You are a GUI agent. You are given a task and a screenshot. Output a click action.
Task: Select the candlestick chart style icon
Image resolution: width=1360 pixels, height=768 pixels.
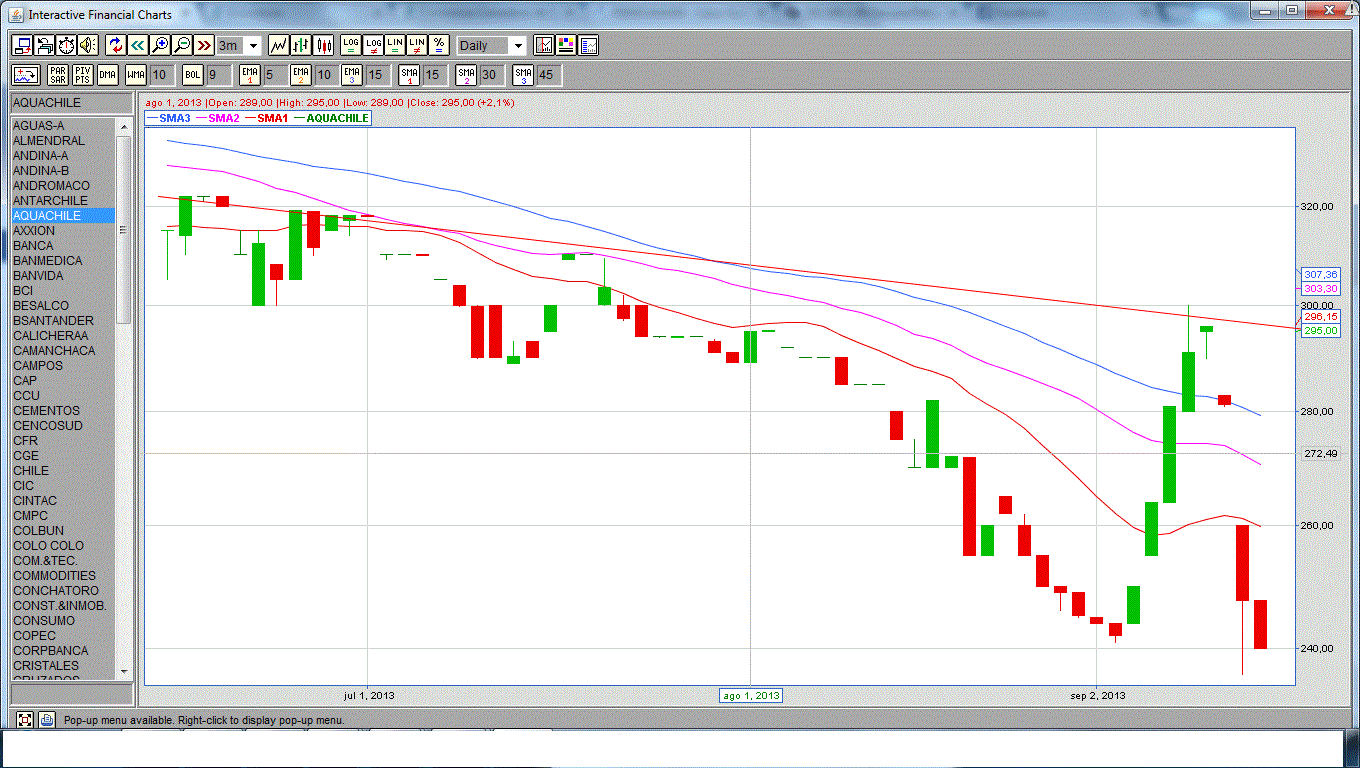point(323,45)
